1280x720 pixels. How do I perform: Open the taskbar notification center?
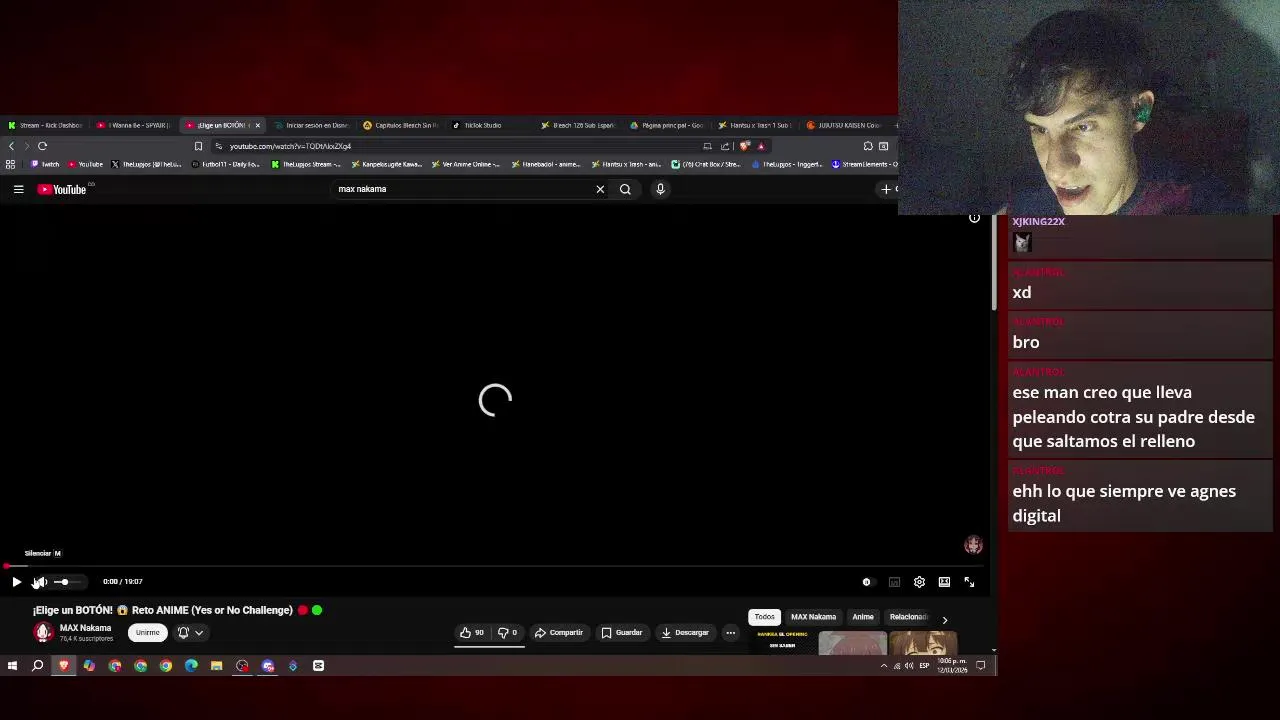981,666
